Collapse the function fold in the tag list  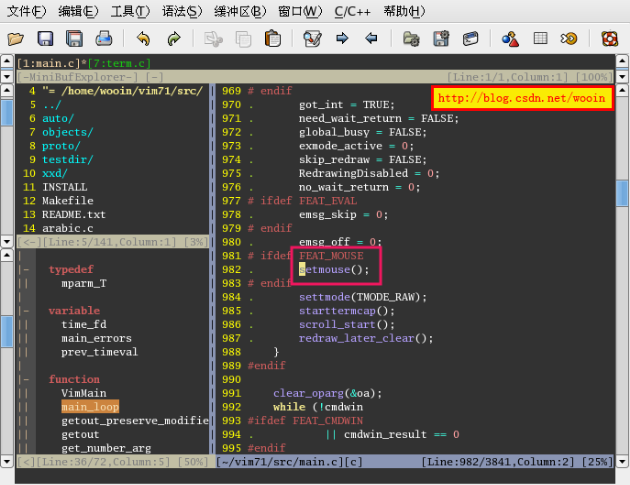(24, 380)
